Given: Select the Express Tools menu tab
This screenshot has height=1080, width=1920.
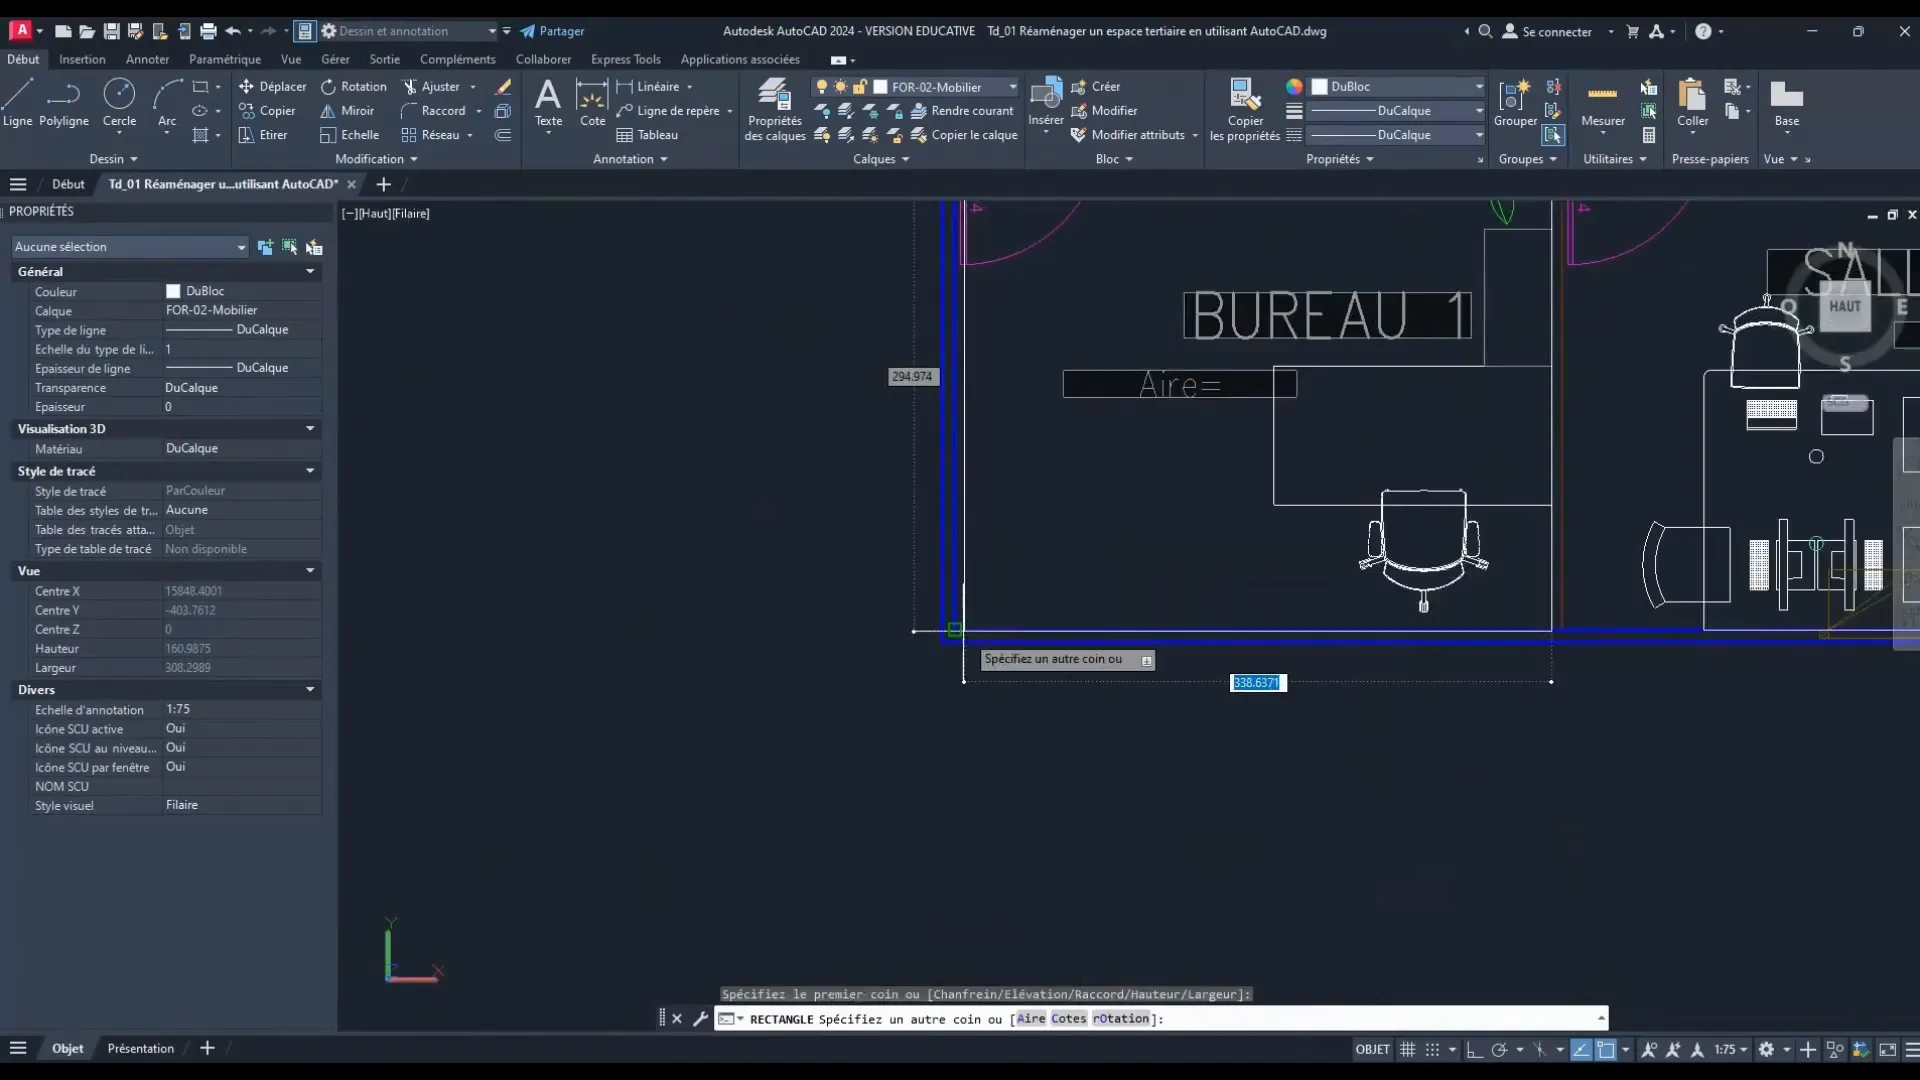Looking at the screenshot, I should tap(626, 59).
